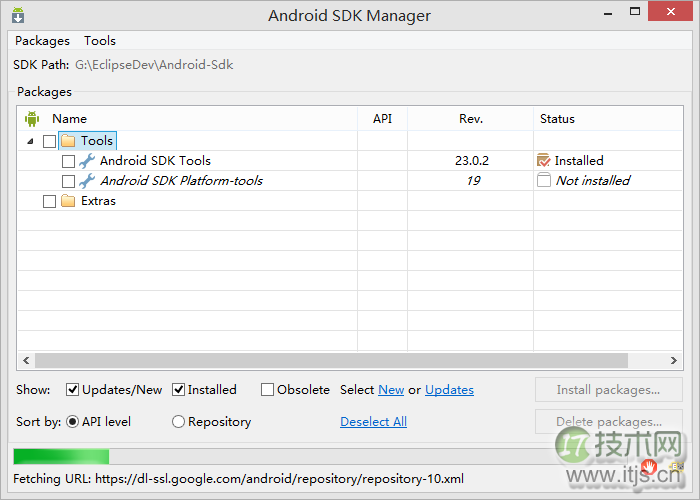Click the Tools folder icon

[68, 141]
